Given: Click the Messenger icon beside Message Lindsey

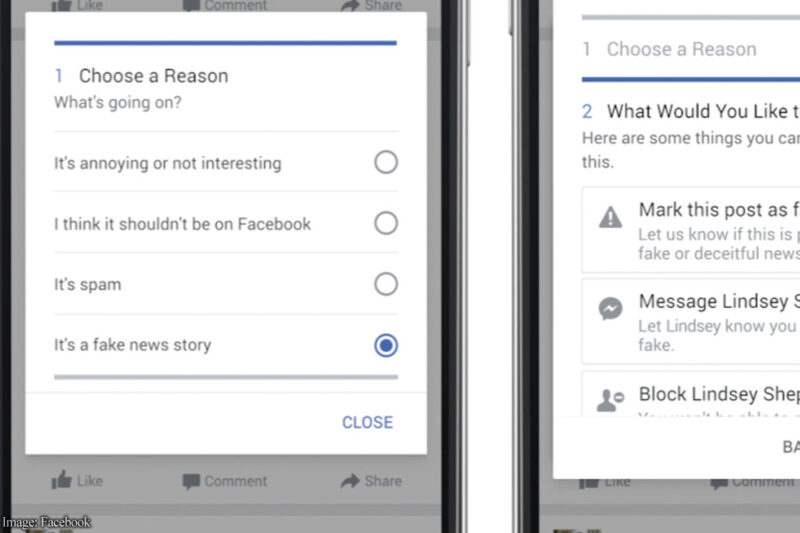Looking at the screenshot, I should tap(610, 308).
